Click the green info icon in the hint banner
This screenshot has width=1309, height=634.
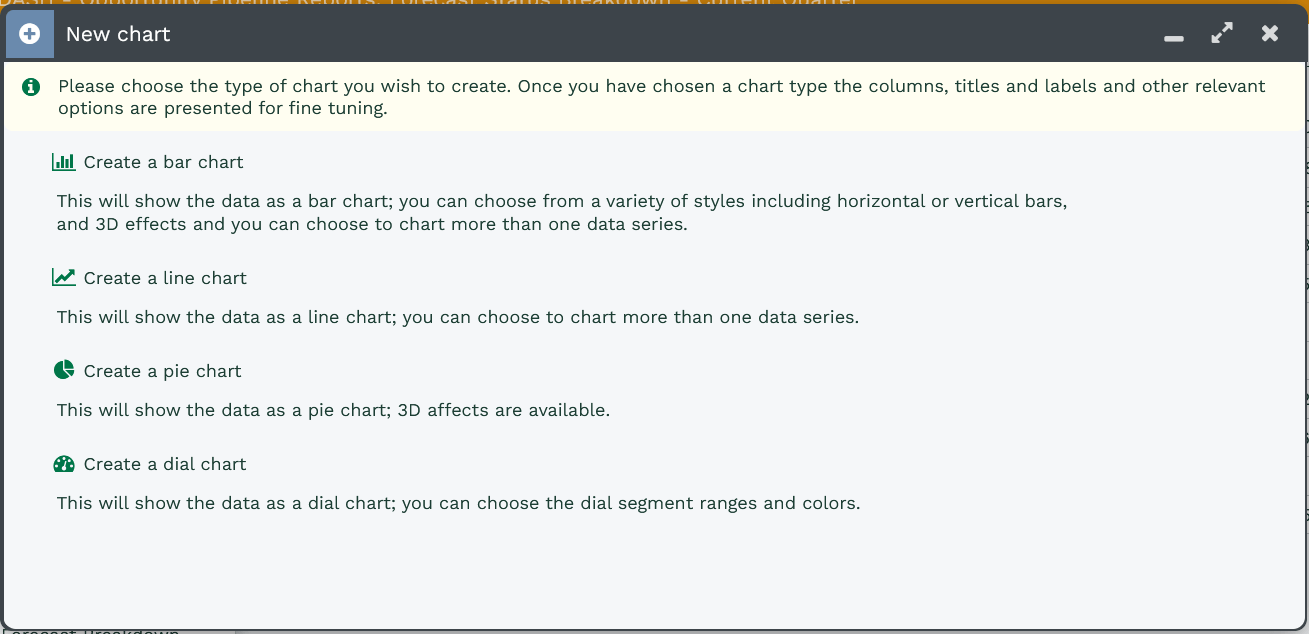(31, 87)
